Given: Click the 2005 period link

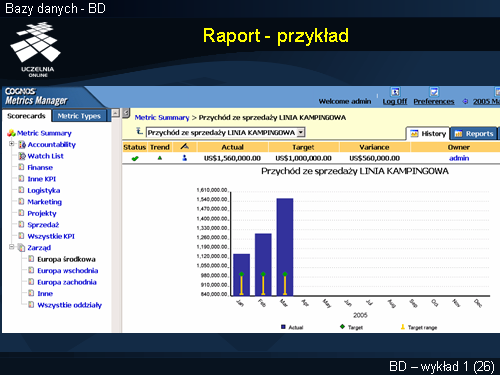Looking at the screenshot, I should pos(486,101).
